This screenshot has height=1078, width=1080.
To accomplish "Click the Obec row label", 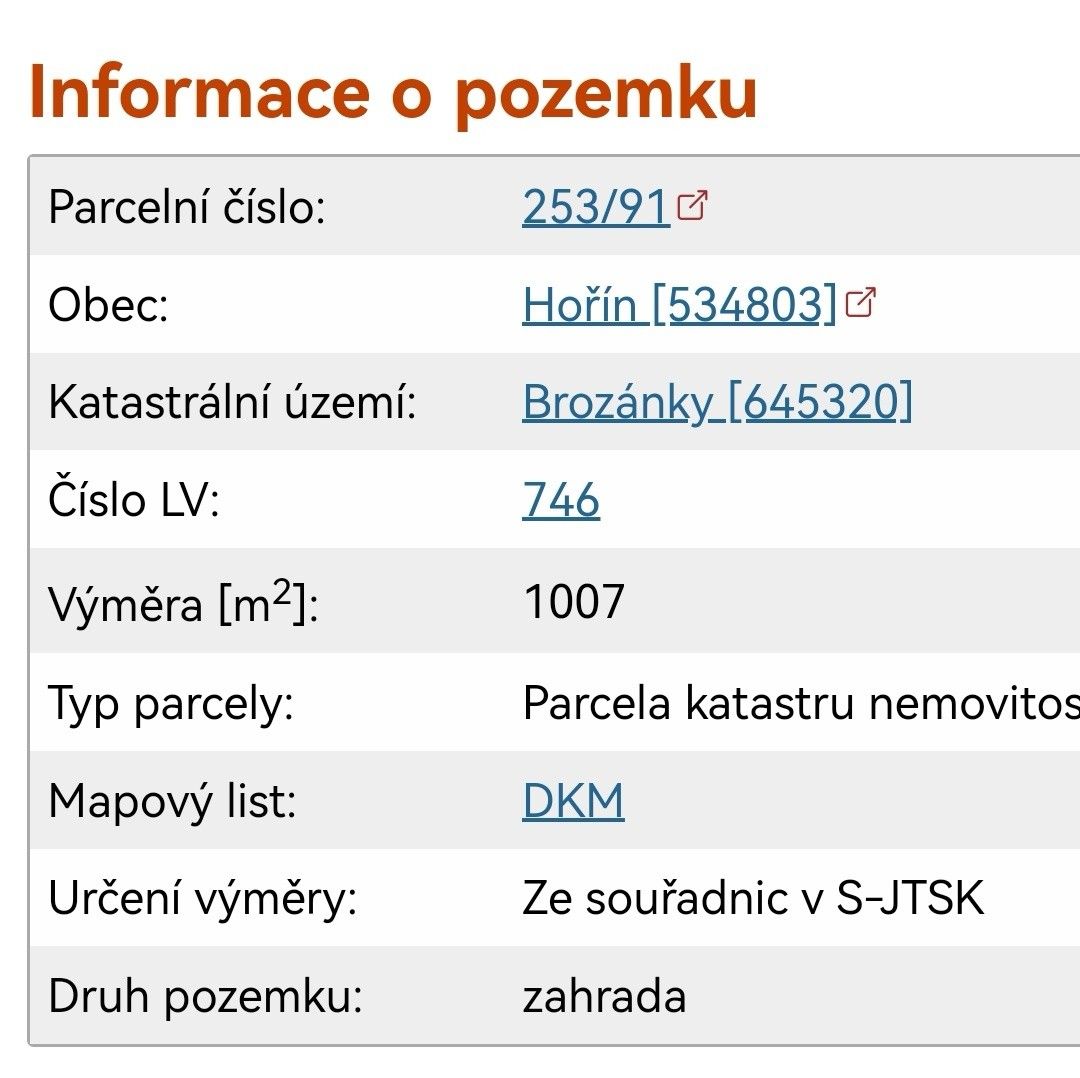I will 109,303.
